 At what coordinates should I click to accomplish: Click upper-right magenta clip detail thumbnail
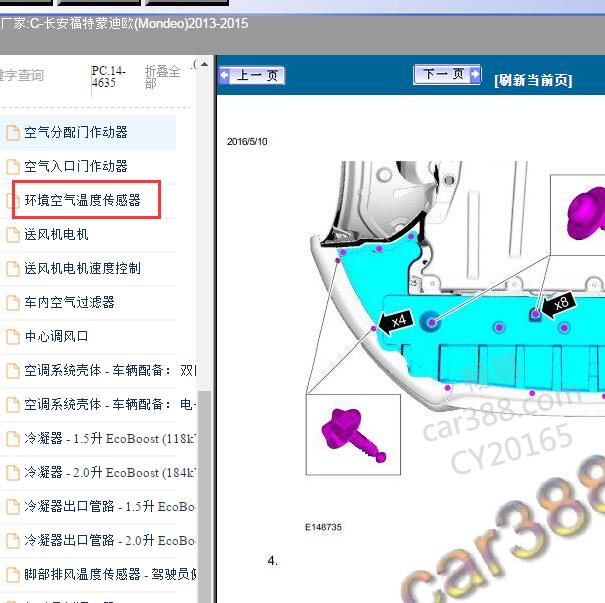[578, 215]
